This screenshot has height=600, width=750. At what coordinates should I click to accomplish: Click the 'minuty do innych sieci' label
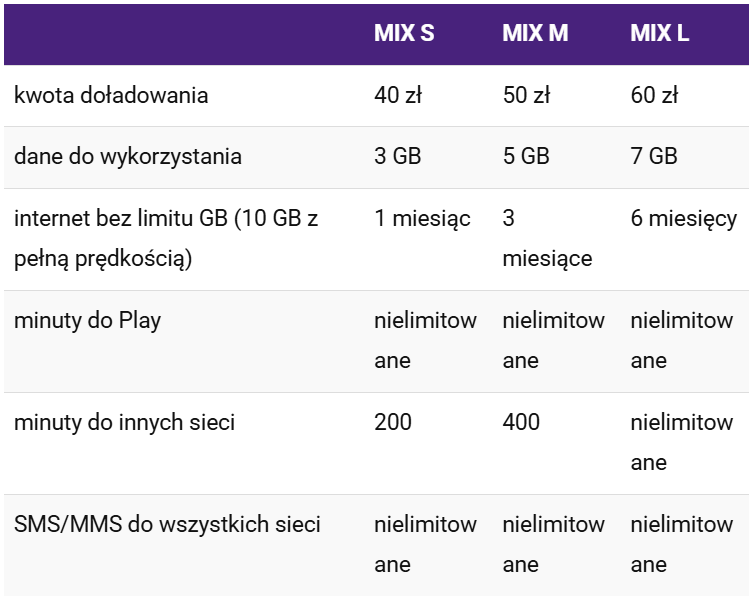pos(124,422)
